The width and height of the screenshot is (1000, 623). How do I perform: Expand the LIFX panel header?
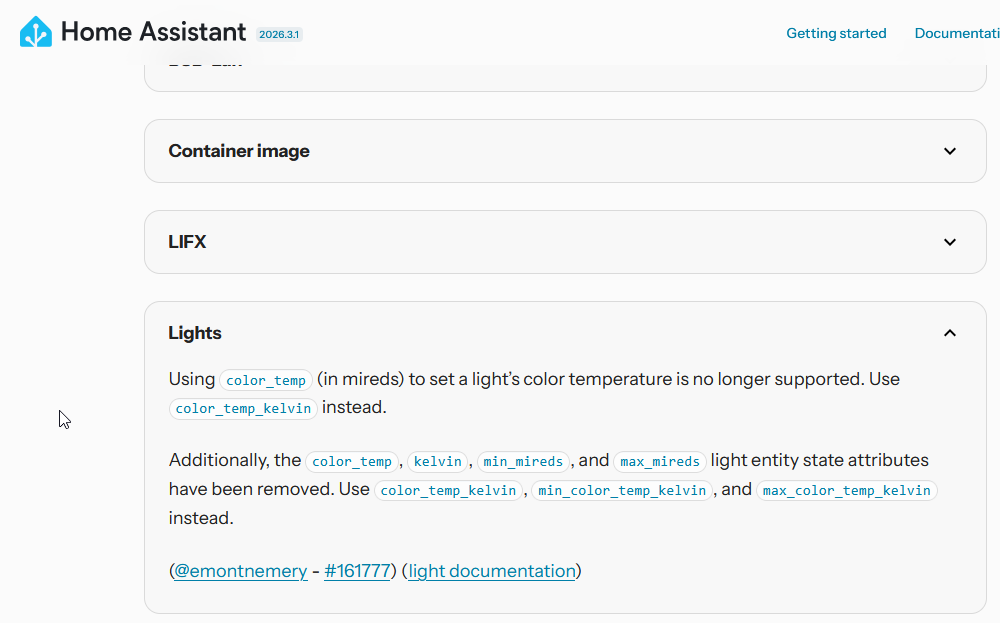click(565, 242)
